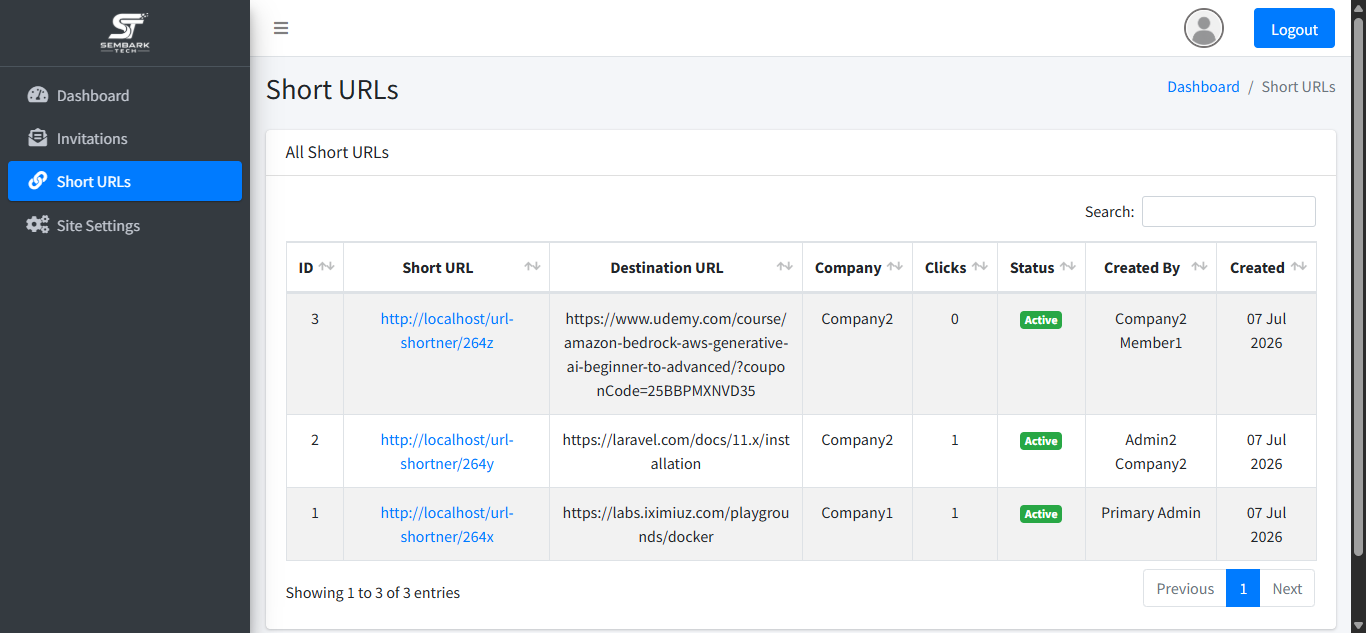Click Short URLs breadcrumb text
The image size is (1366, 633).
point(1298,87)
